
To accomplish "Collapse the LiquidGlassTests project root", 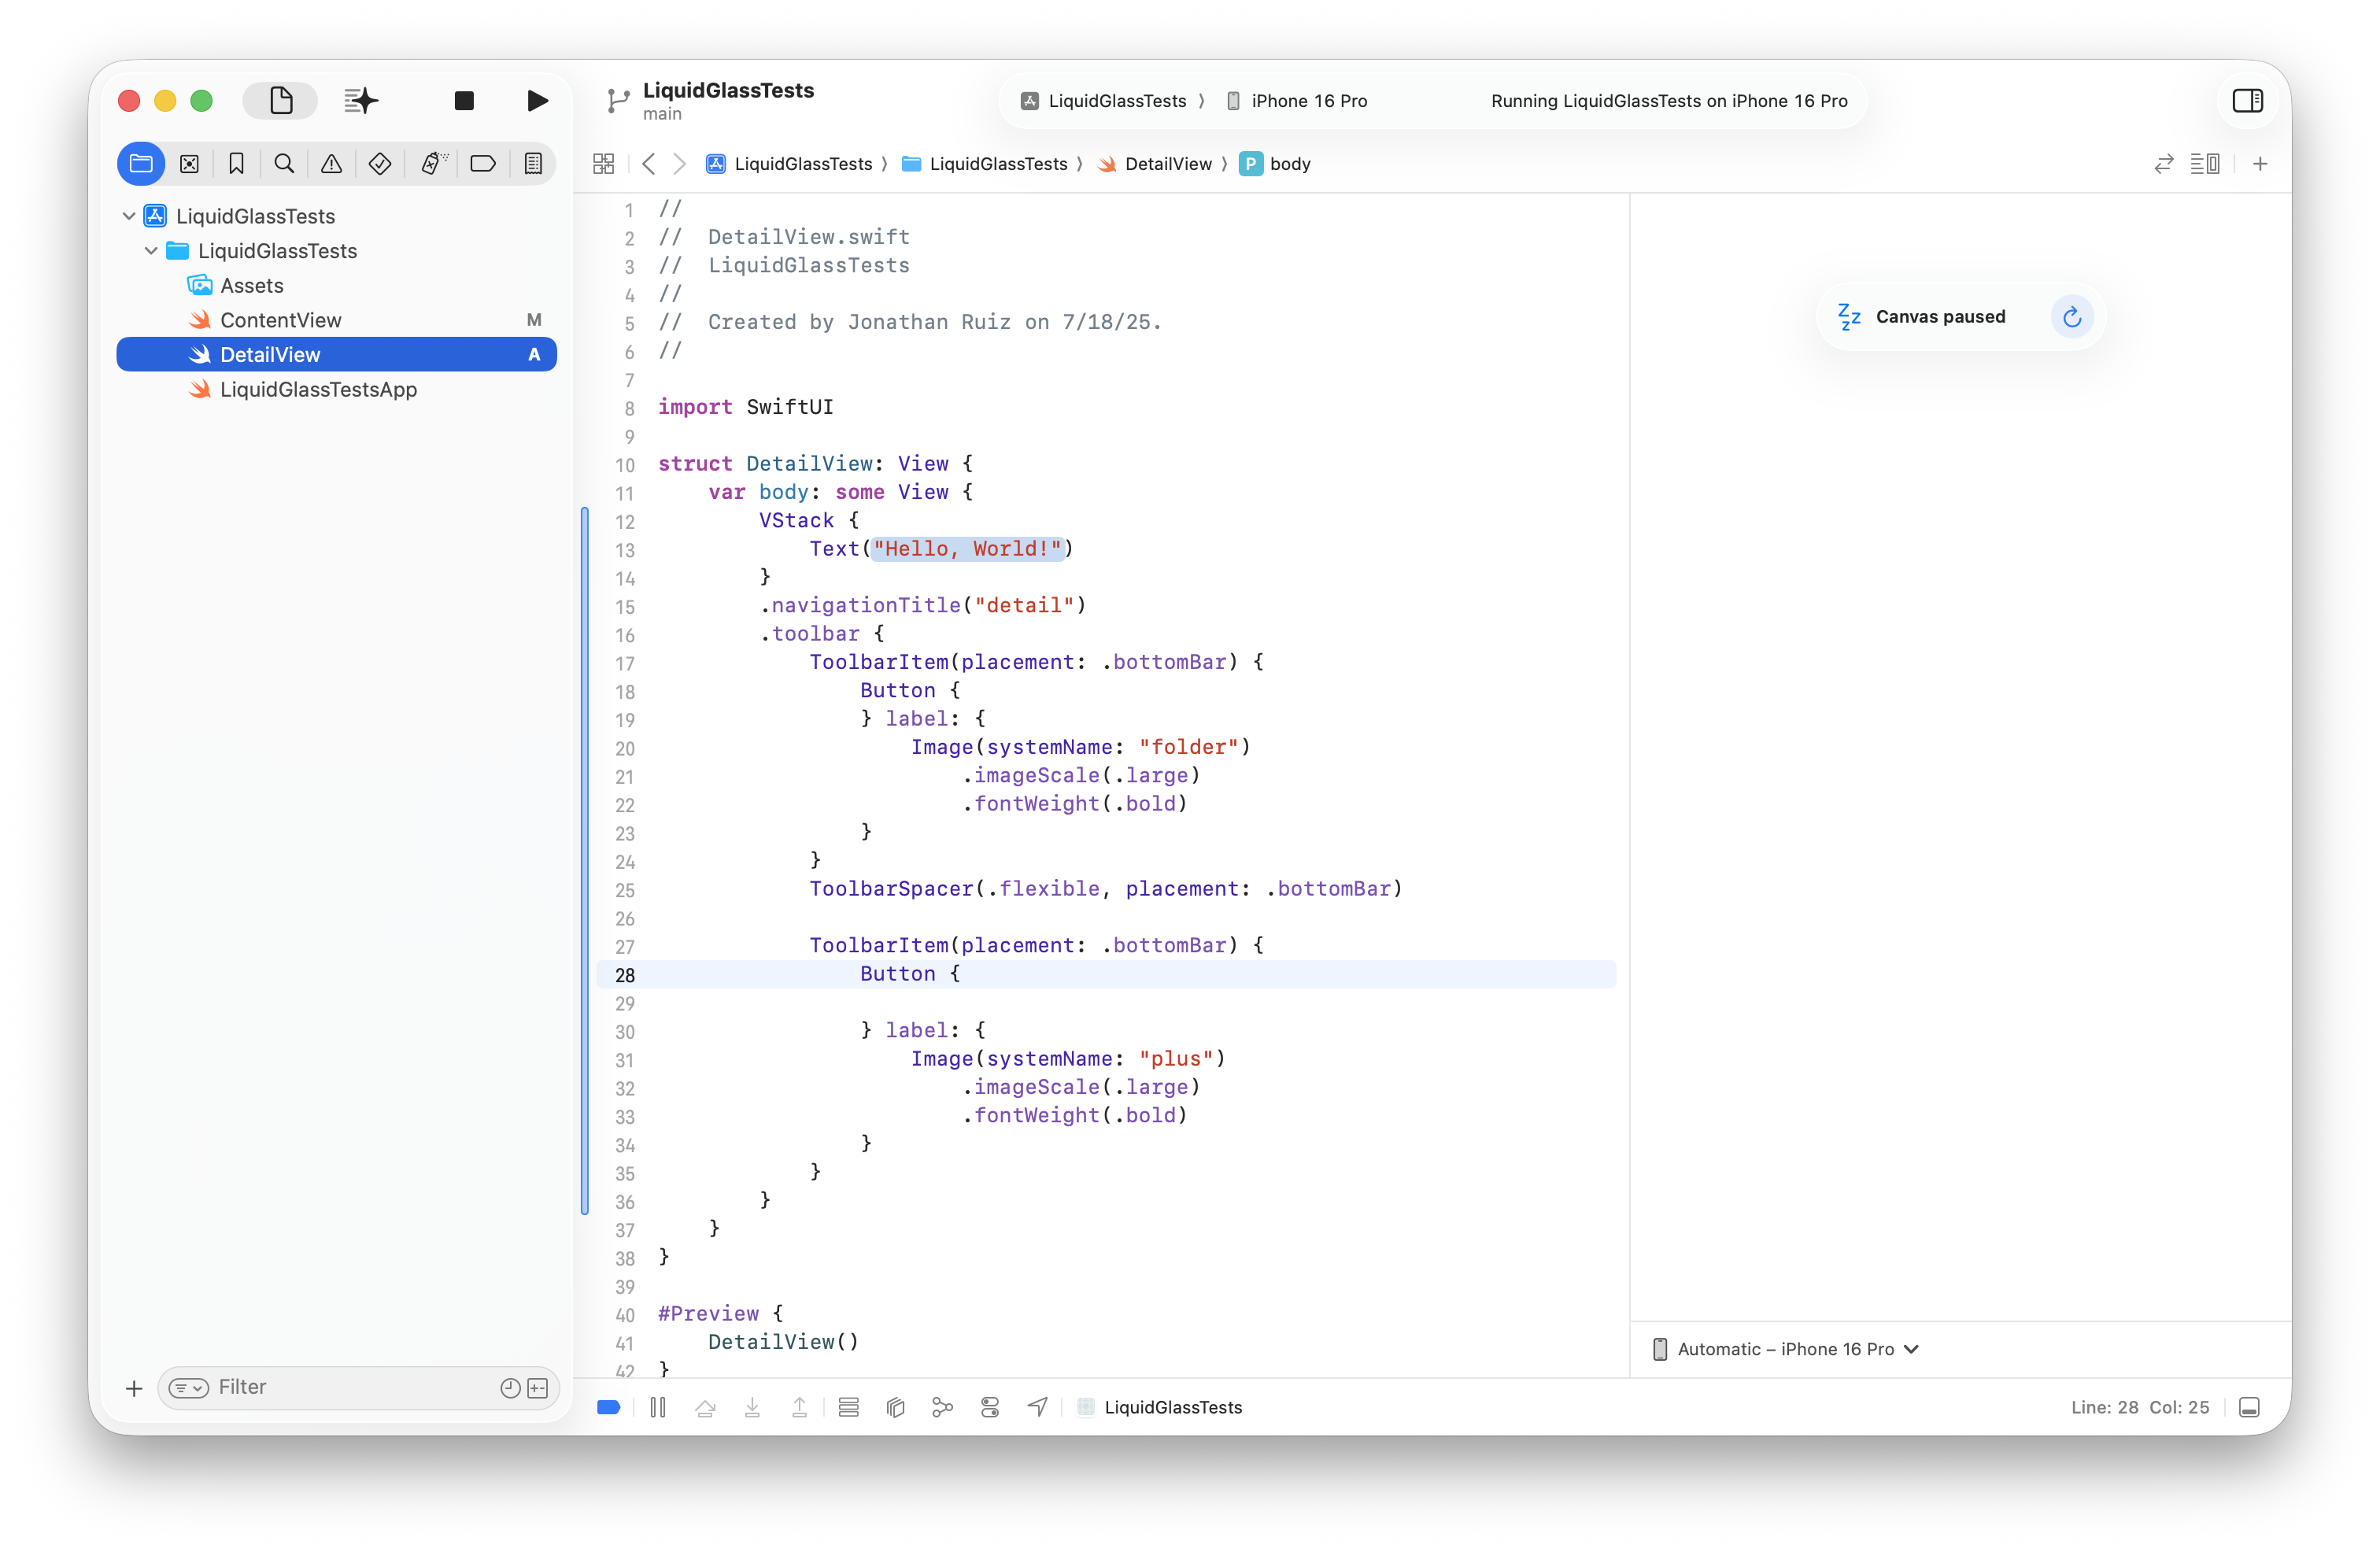I will coord(129,216).
